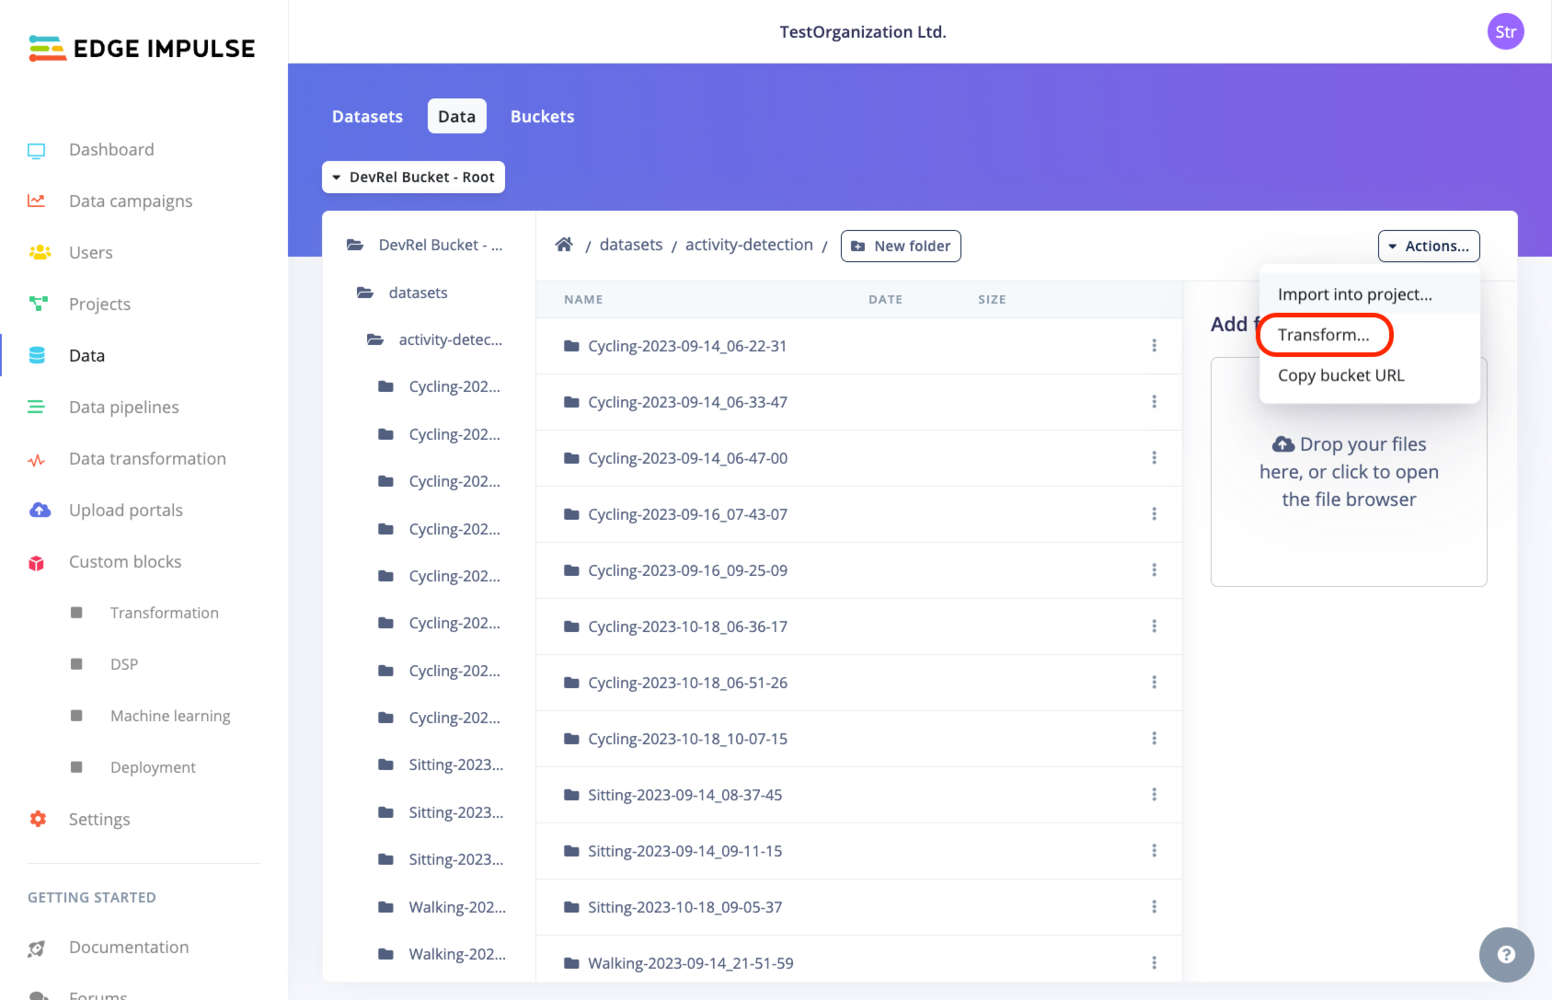Click the New folder button
This screenshot has height=1000, width=1552.
[x=901, y=246]
